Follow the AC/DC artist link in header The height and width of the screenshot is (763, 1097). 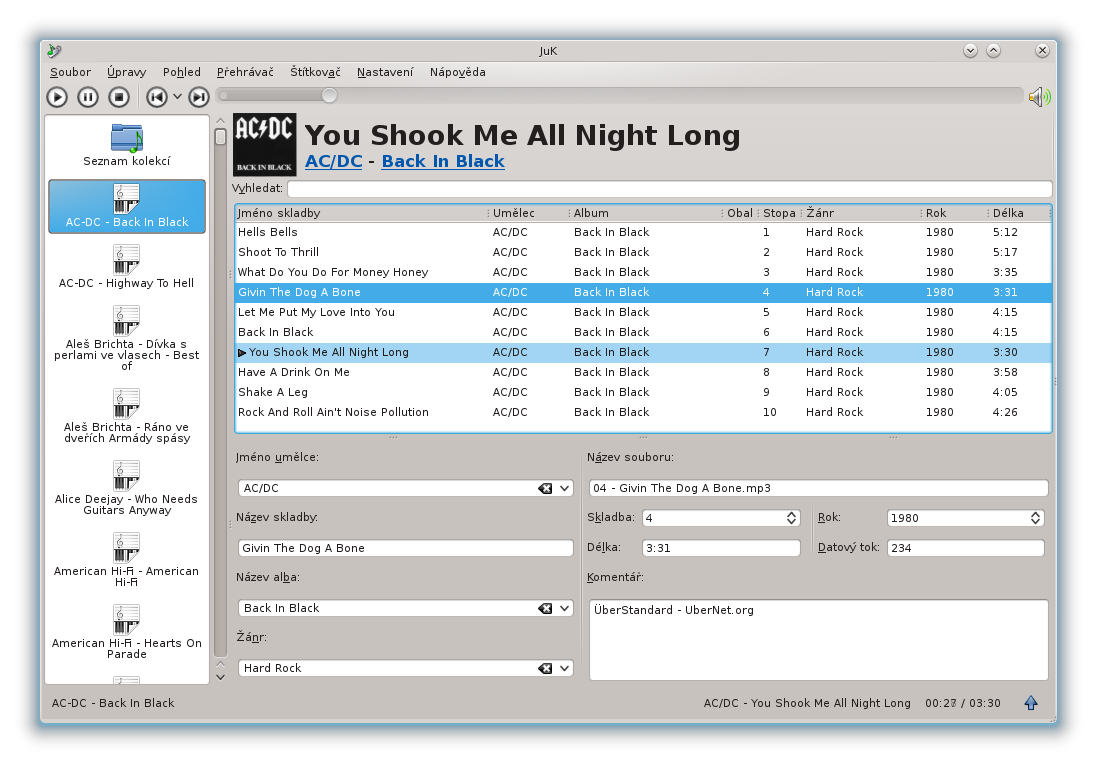click(x=334, y=162)
